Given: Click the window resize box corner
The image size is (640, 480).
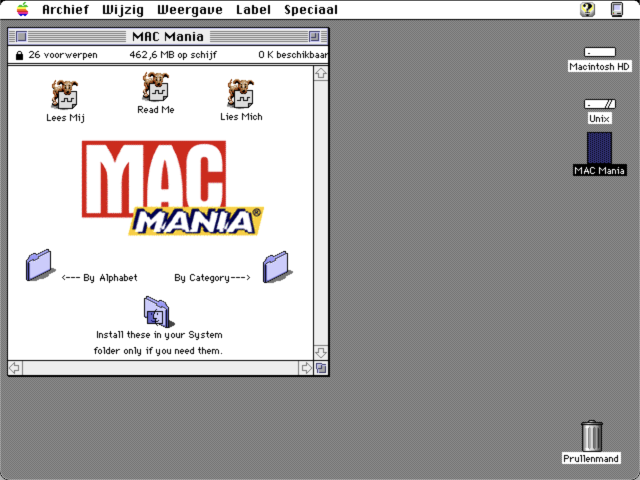Looking at the screenshot, I should click(x=321, y=368).
